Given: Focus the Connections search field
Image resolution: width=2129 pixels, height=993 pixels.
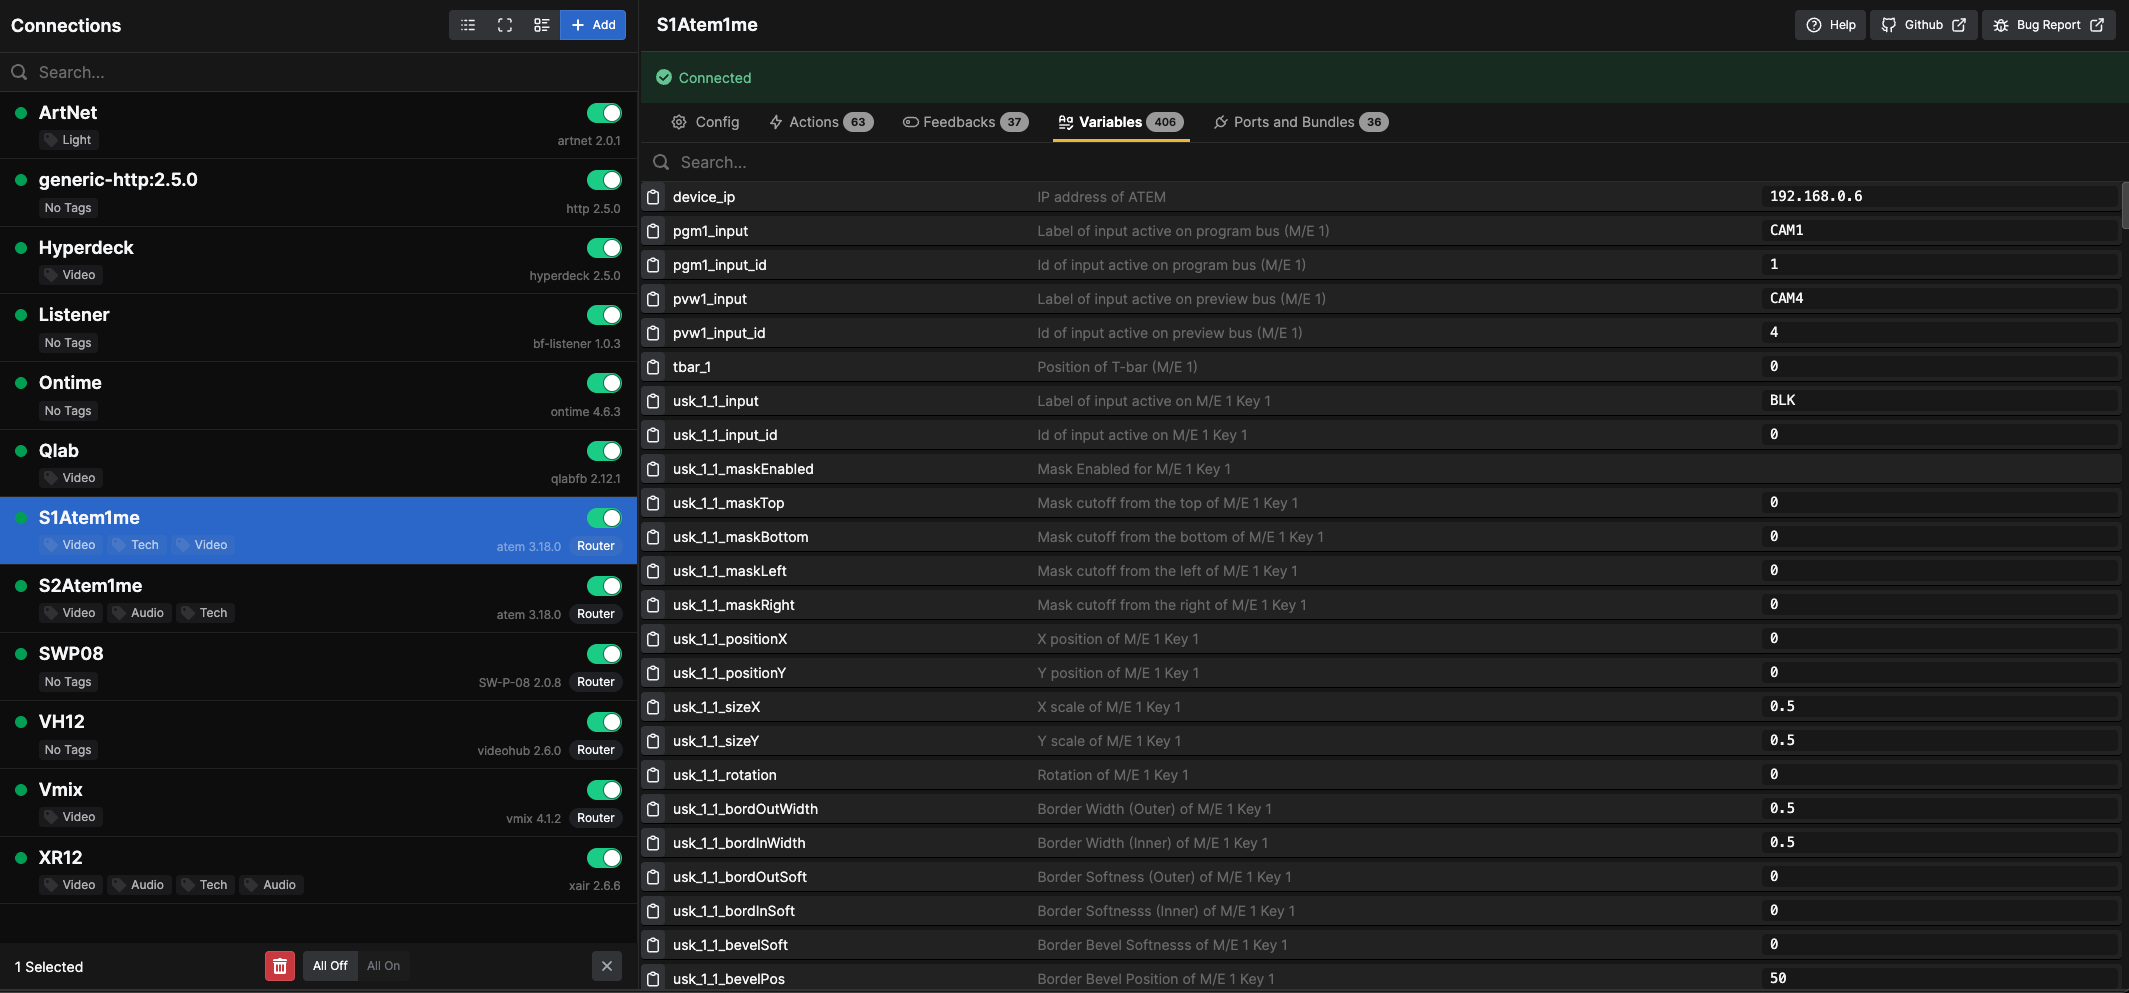Looking at the screenshot, I should pyautogui.click(x=318, y=72).
